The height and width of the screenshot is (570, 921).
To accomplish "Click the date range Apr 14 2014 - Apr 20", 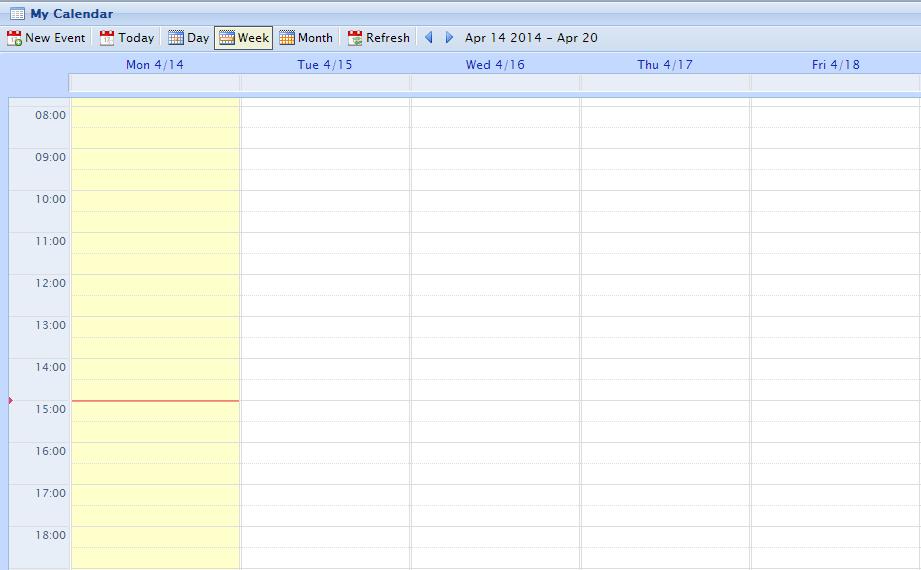I will click(x=531, y=38).
